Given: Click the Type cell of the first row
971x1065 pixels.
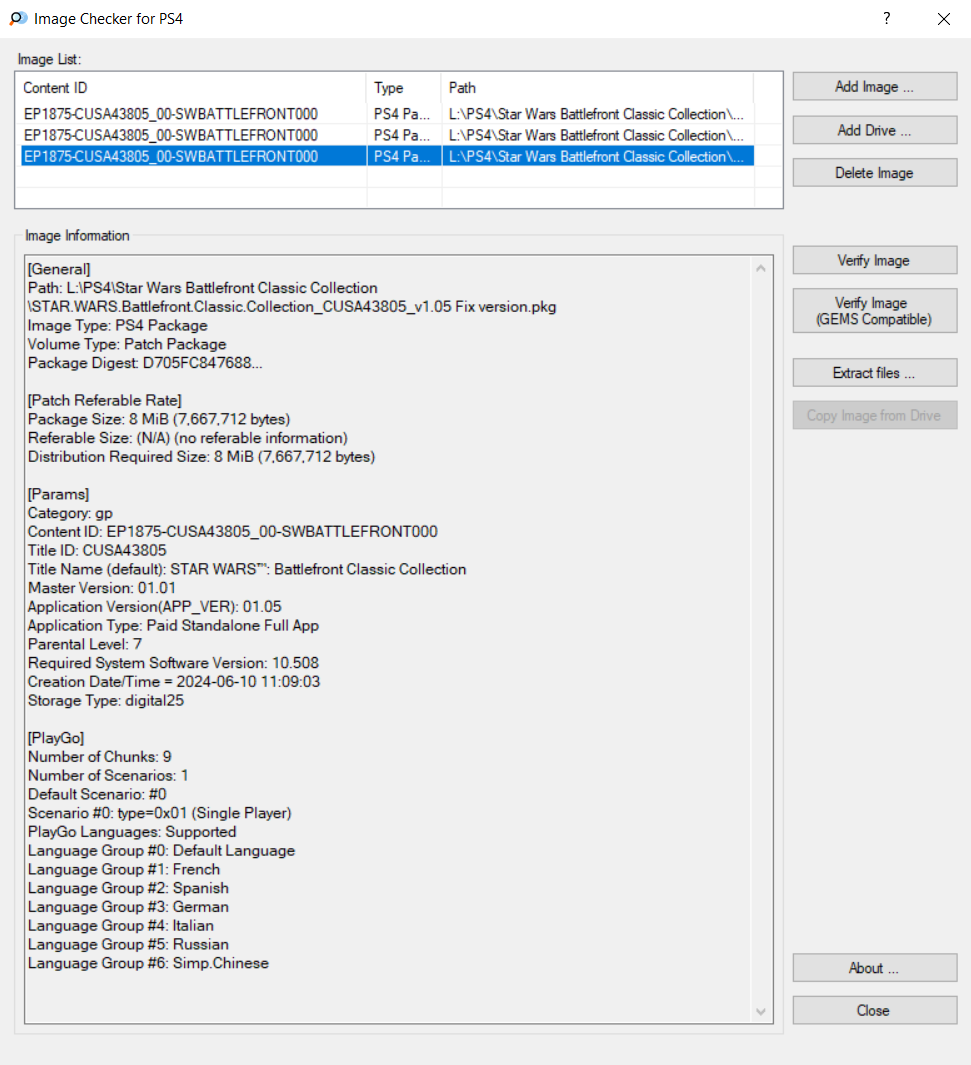Looking at the screenshot, I should [404, 114].
